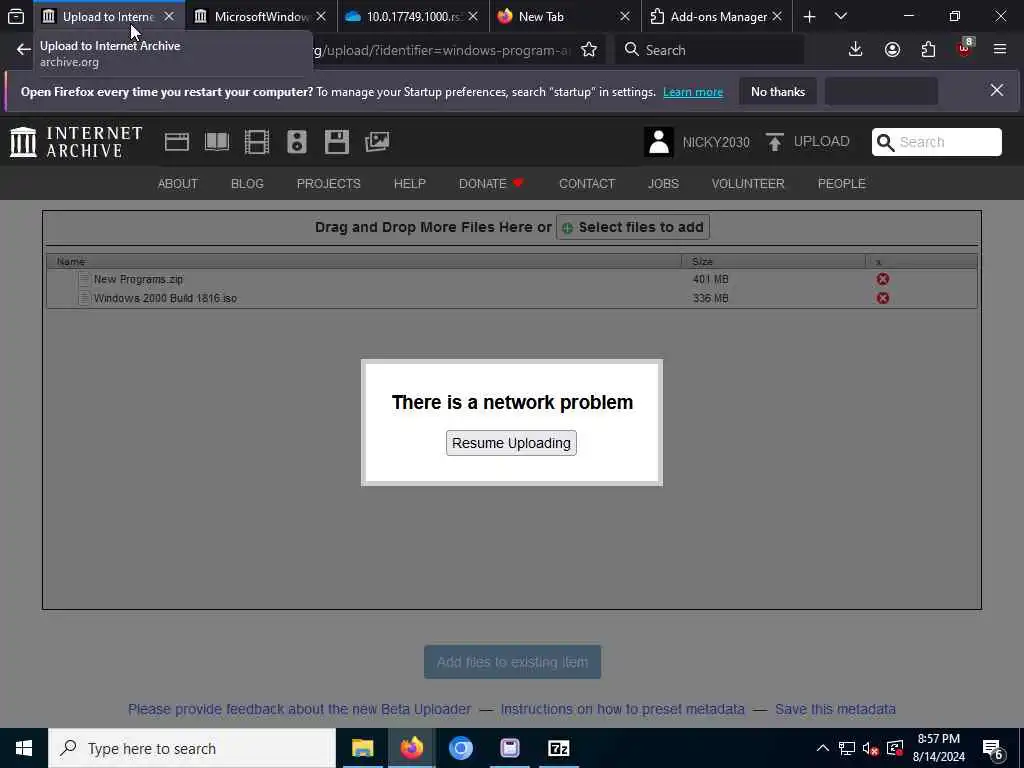Image resolution: width=1024 pixels, height=768 pixels.
Task: Open the Software floppy-disk icon
Action: click(337, 142)
